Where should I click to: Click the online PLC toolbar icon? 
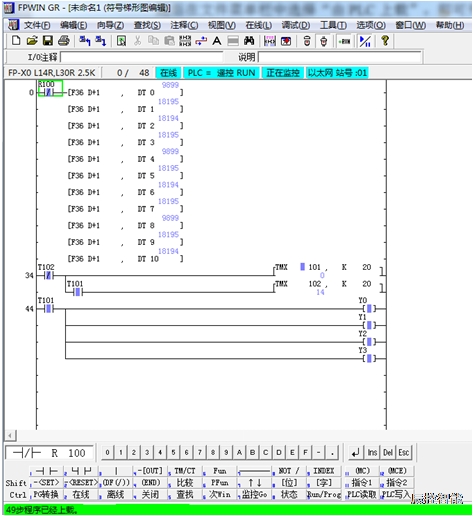307,41
